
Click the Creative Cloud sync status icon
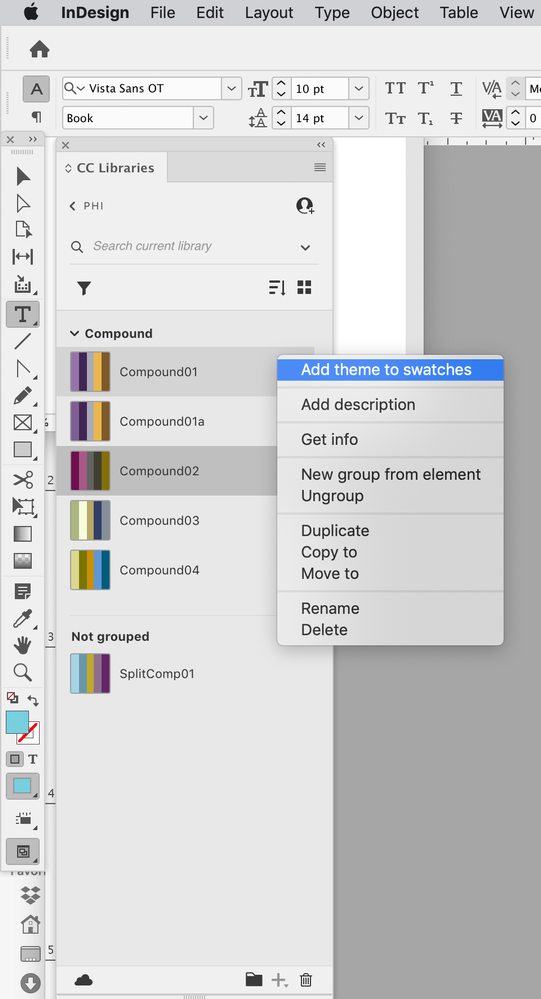(x=83, y=981)
